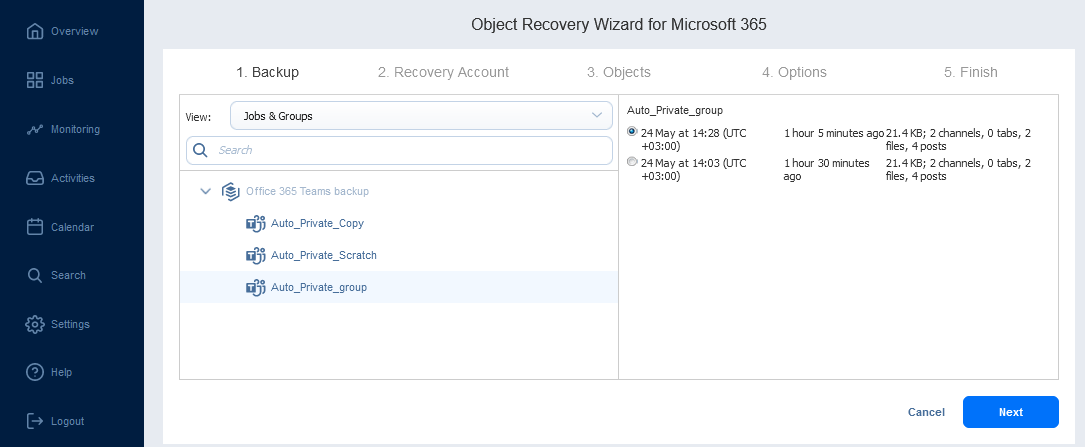The width and height of the screenshot is (1085, 447).
Task: Go to the 5. Finish step
Action: [x=971, y=72]
